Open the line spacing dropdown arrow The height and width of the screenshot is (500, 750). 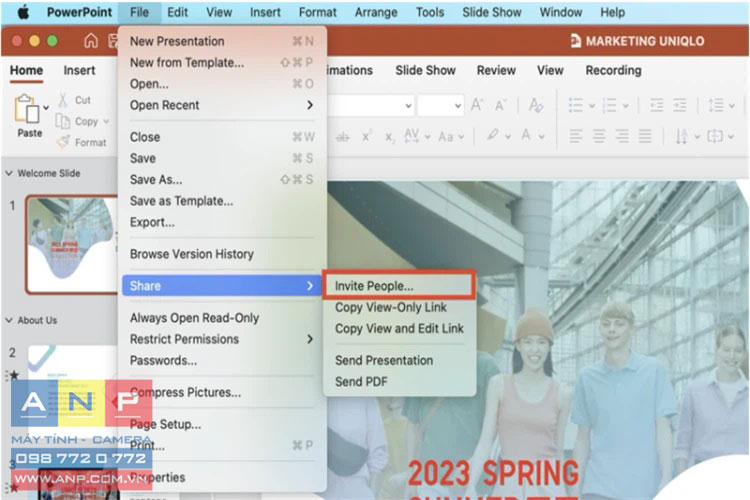[732, 106]
